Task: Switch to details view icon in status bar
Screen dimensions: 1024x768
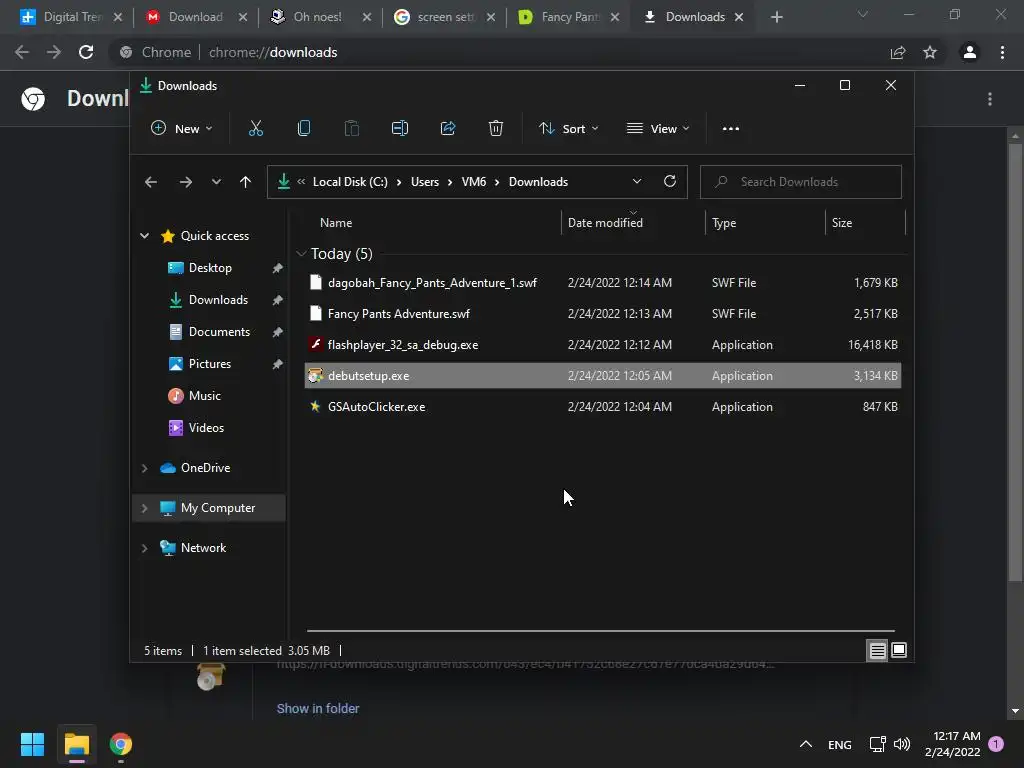Action: 877,650
